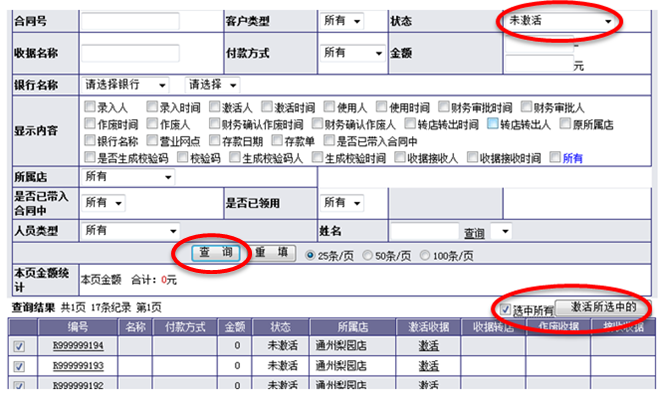658x393 pixels.
Task: Check the 录入人 checkbox
Action: 90,107
